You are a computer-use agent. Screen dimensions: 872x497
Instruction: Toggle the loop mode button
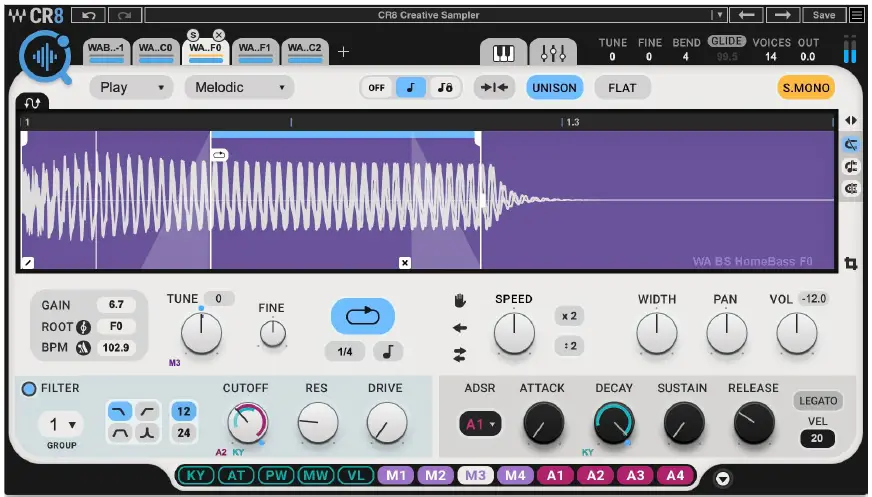pyautogui.click(x=363, y=316)
